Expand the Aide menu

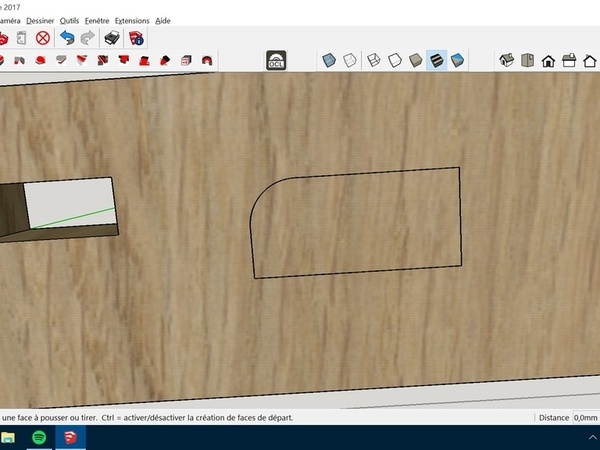point(163,20)
